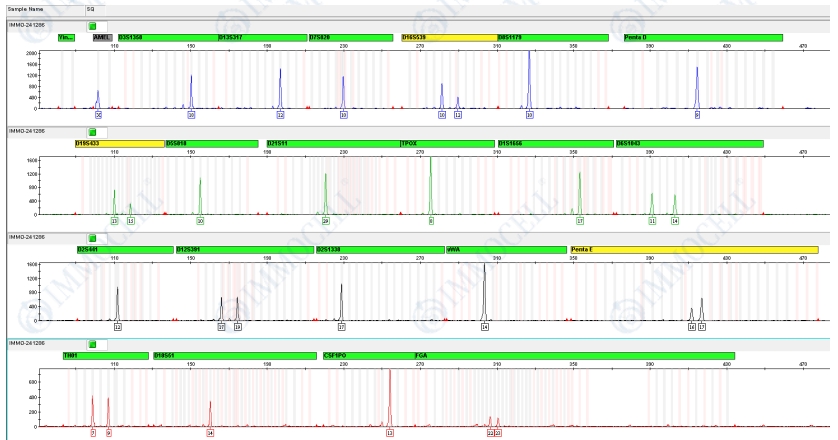Select the yellow Penta E marker bar
The height and width of the screenshot is (440, 838).
(695, 250)
